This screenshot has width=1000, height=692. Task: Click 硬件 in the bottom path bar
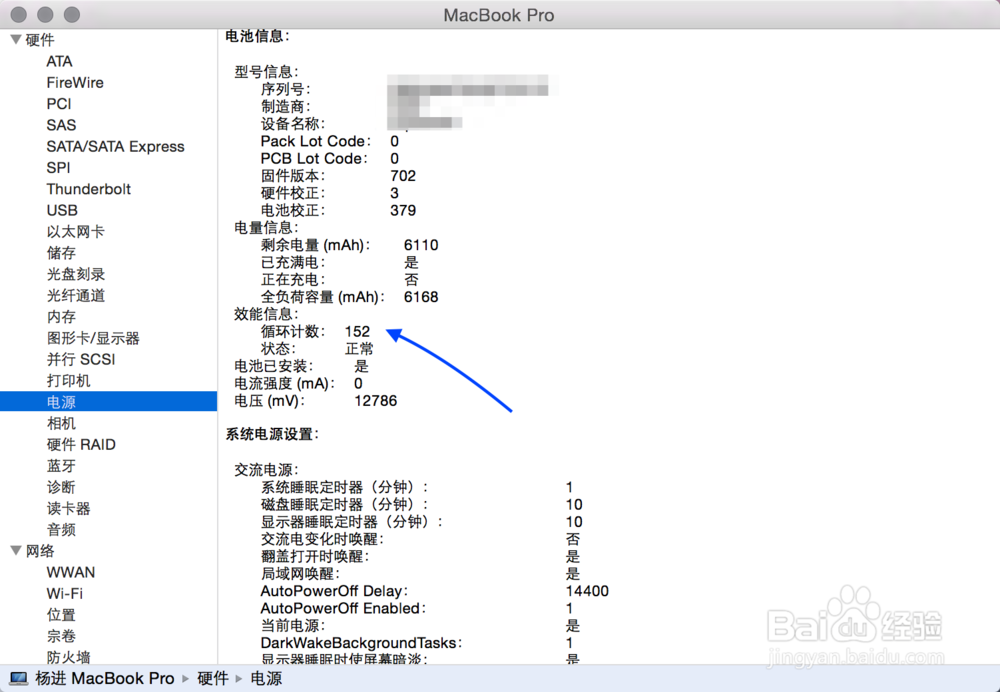coord(212,678)
